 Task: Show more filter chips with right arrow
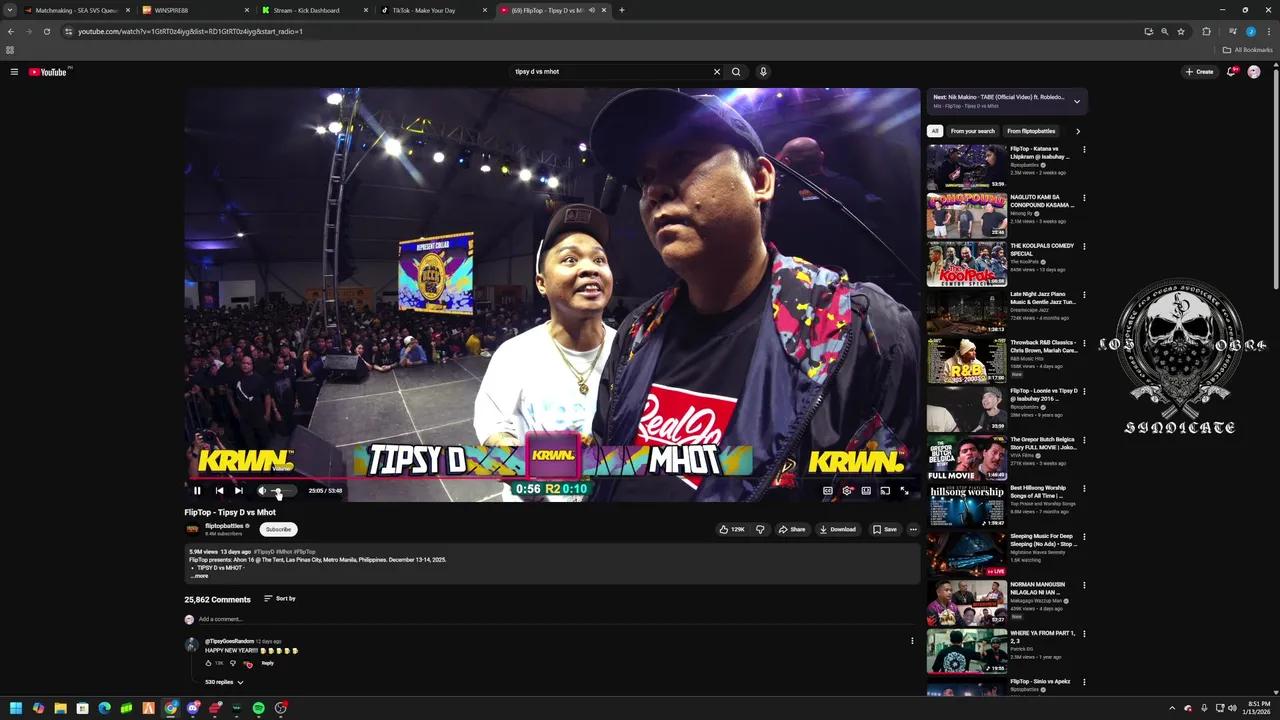pyautogui.click(x=1077, y=131)
